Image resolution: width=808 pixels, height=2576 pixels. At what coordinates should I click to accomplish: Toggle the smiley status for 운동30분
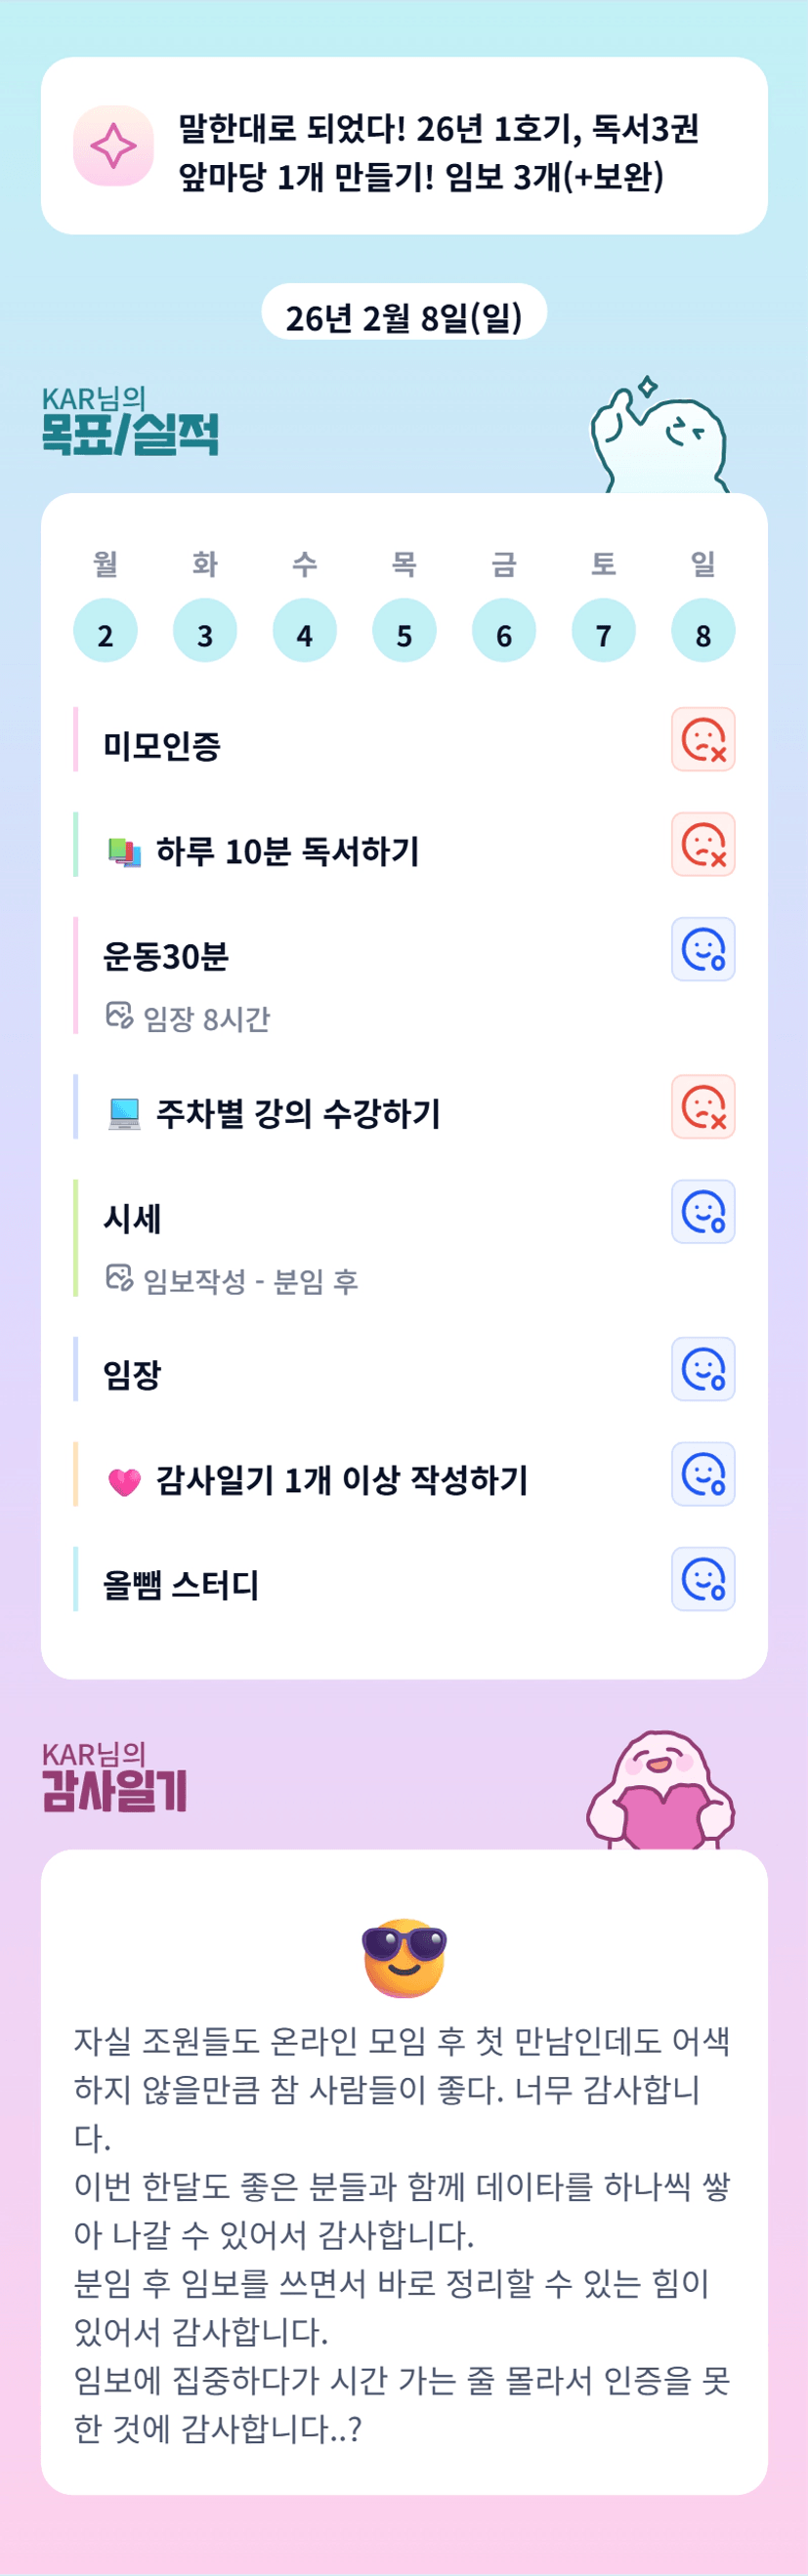pos(703,950)
